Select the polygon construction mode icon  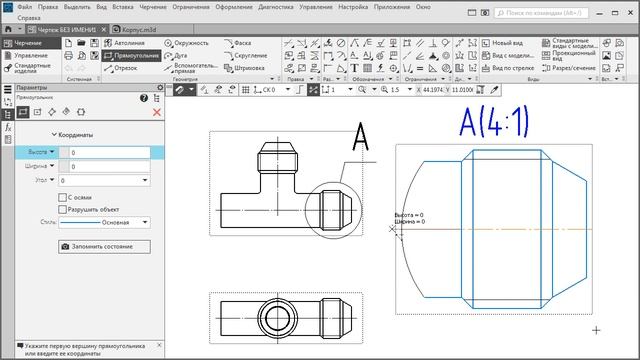pyautogui.click(x=81, y=112)
